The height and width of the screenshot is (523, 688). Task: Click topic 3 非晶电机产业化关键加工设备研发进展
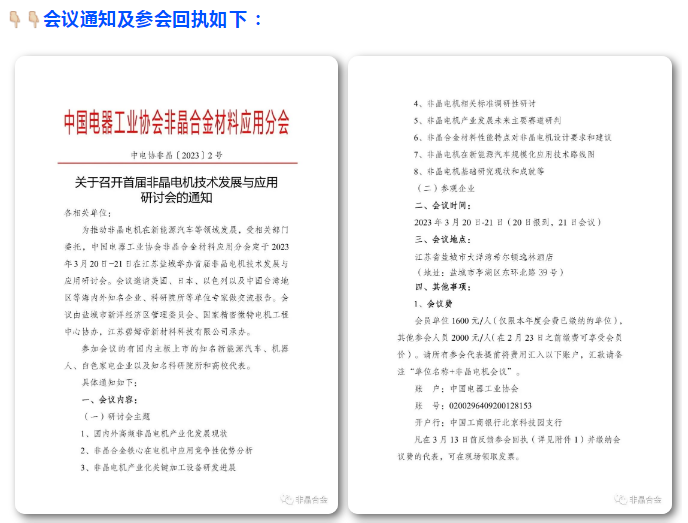pos(158,468)
